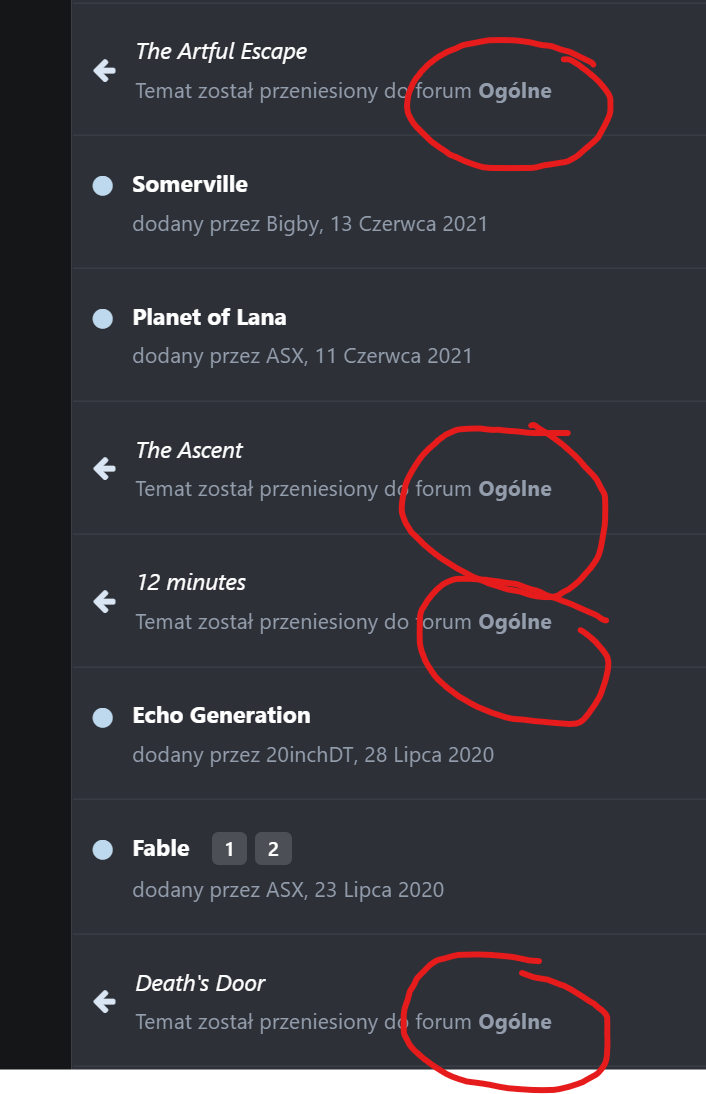Open the Death's Door topic
The width and height of the screenshot is (706, 1094).
pos(200,983)
